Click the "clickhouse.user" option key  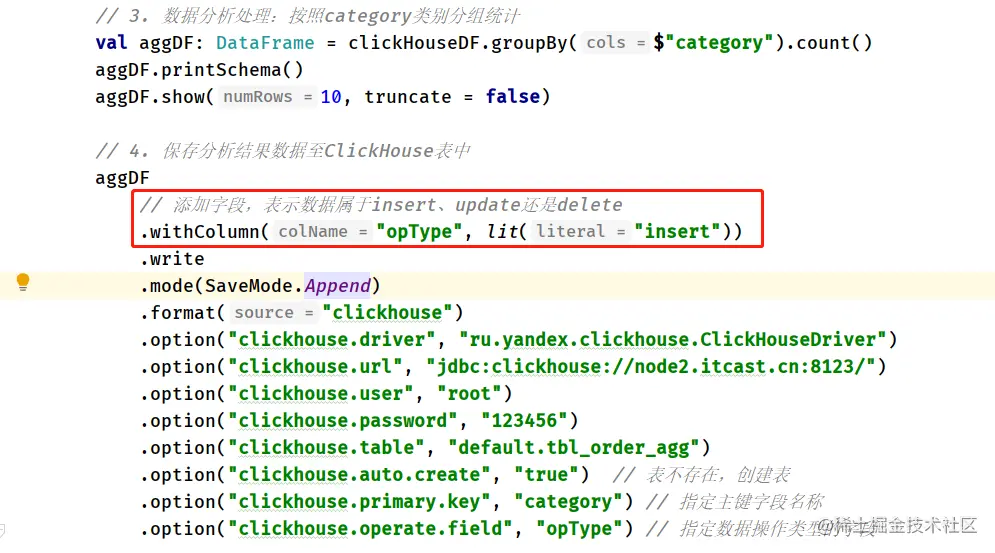click(320, 394)
